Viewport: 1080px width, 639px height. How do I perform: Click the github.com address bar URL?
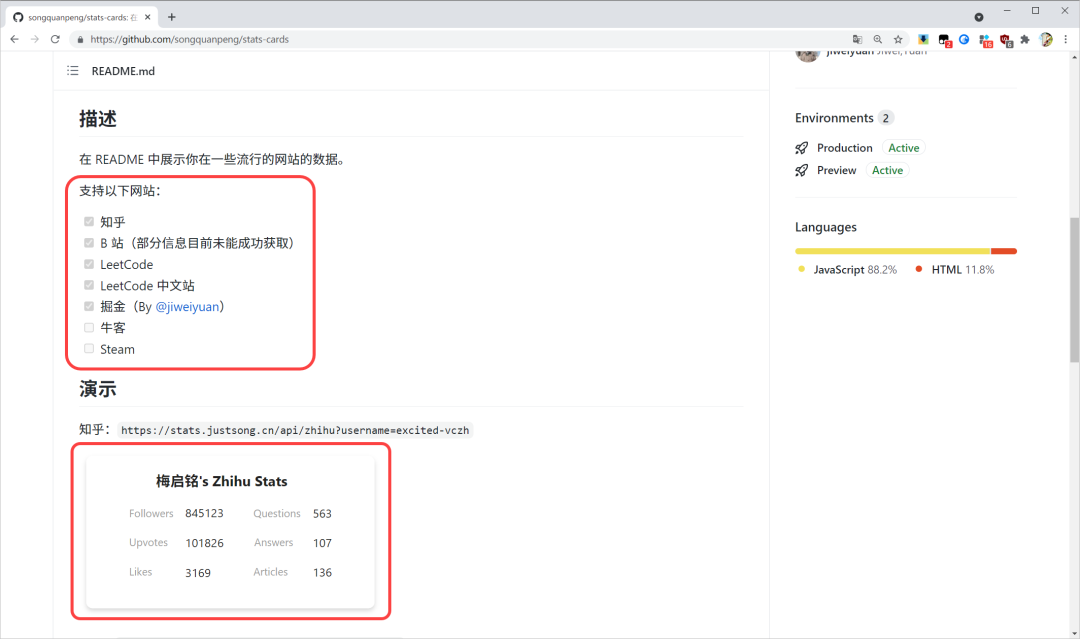(189, 39)
